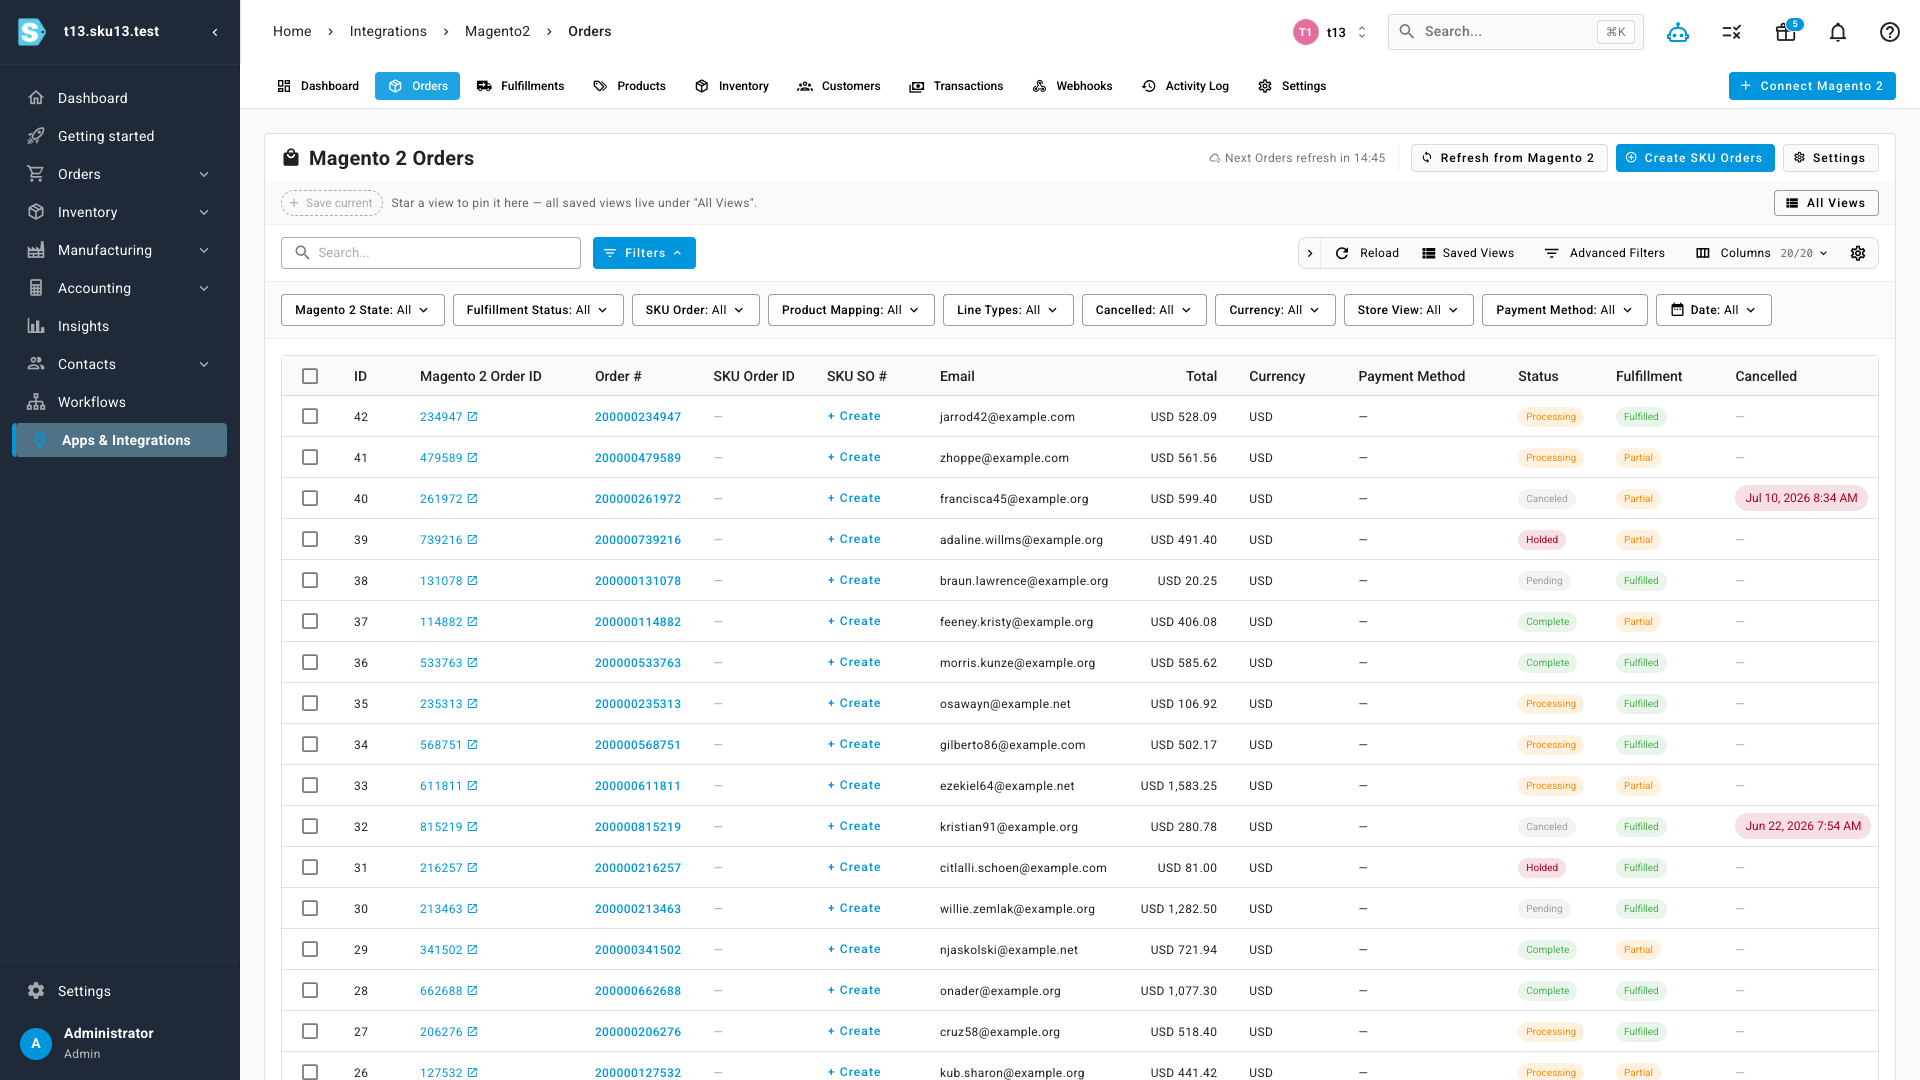The height and width of the screenshot is (1080, 1920).
Task: Click the global Search box in header
Action: point(1515,32)
